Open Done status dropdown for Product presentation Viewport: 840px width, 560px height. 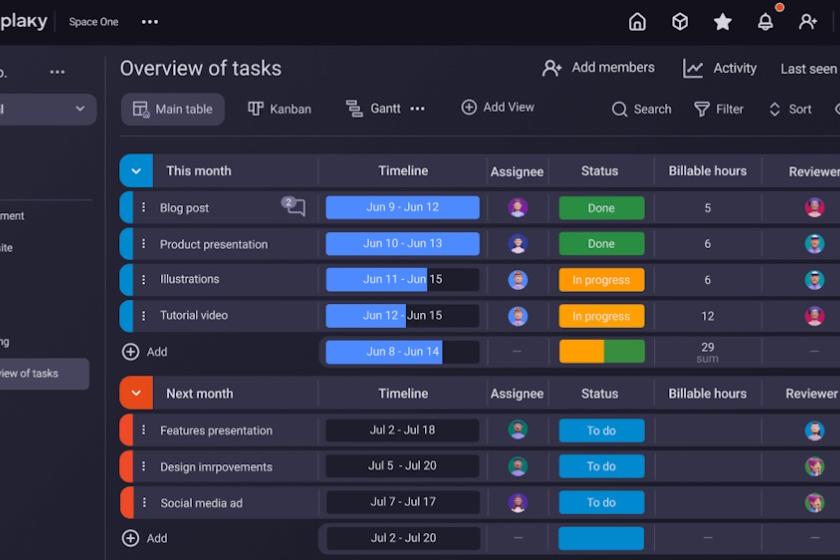click(602, 244)
